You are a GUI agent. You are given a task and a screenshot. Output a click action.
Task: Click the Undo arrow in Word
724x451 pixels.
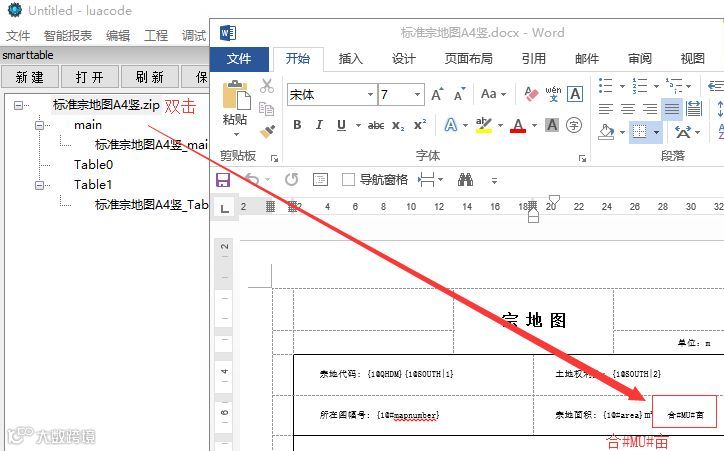coord(252,179)
